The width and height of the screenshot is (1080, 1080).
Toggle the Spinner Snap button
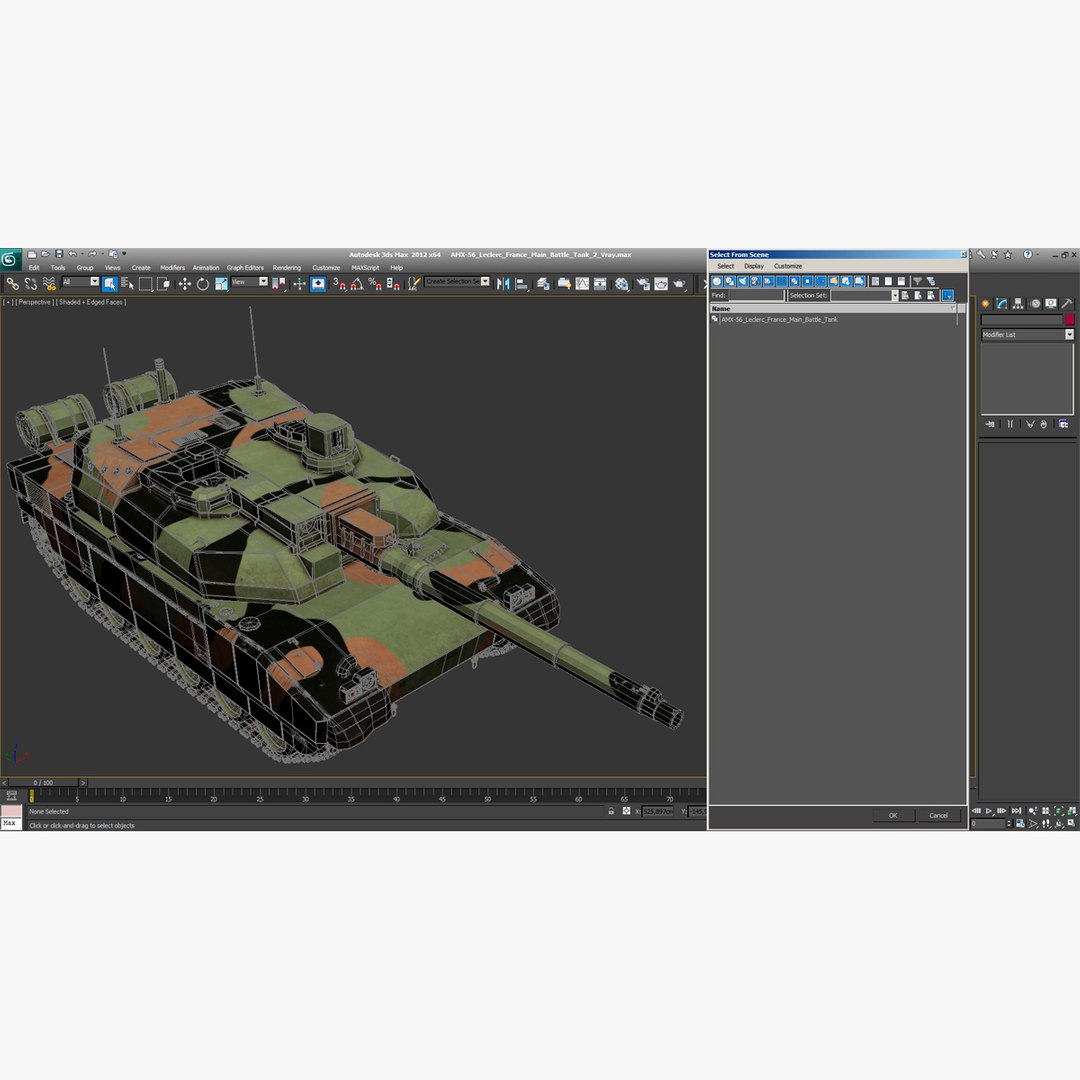tap(393, 284)
